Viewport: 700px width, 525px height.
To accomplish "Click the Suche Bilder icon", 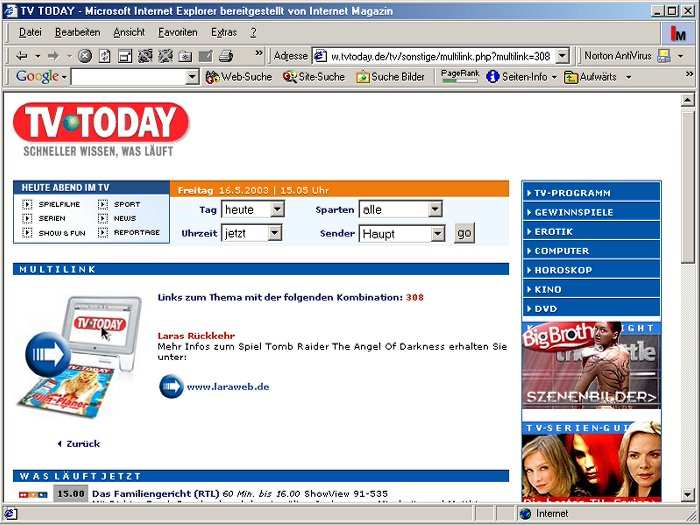I will (362, 77).
